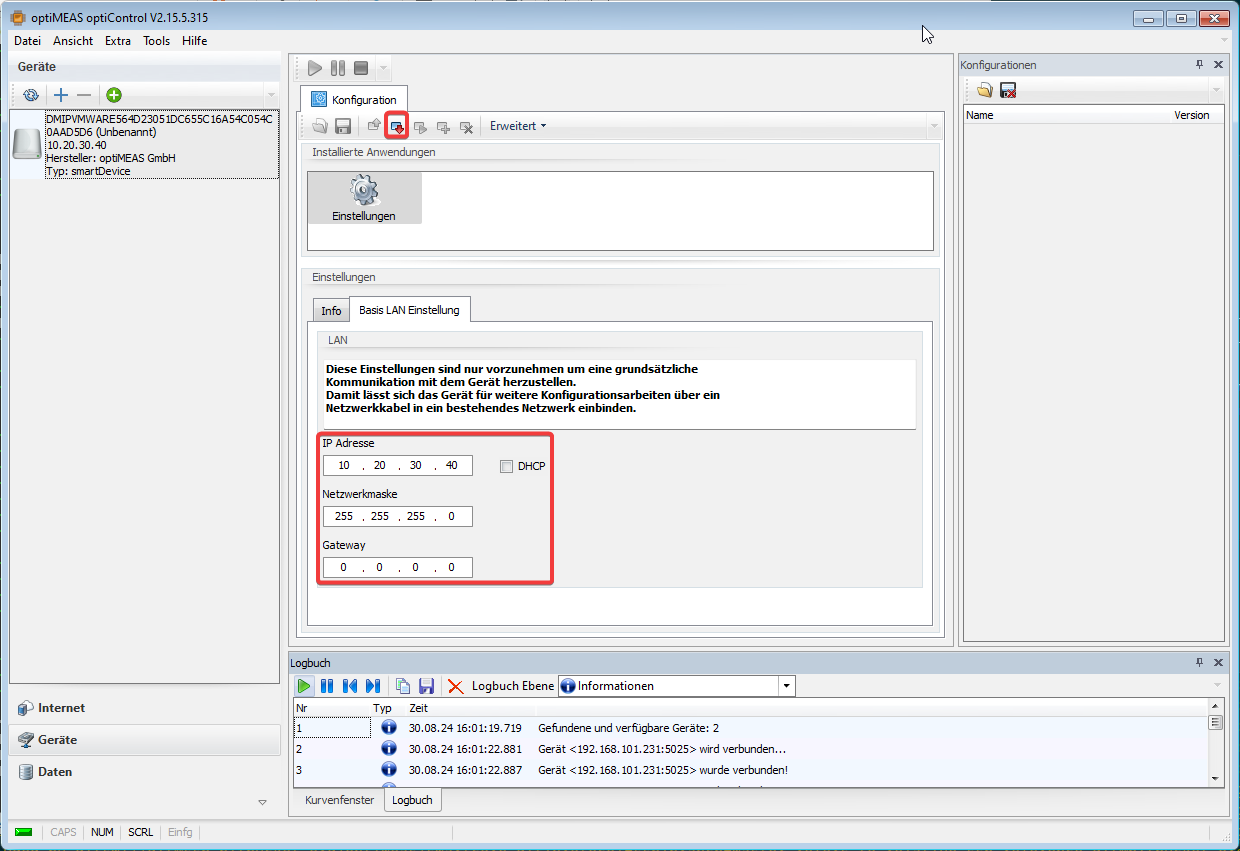The width and height of the screenshot is (1240, 851).
Task: Open the Daten navigation section
Action: [x=144, y=772]
